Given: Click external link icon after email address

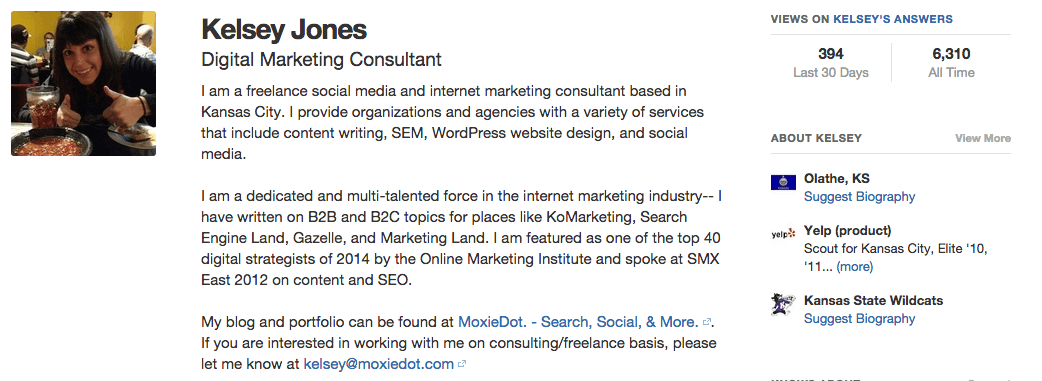Looking at the screenshot, I should pos(463,364).
